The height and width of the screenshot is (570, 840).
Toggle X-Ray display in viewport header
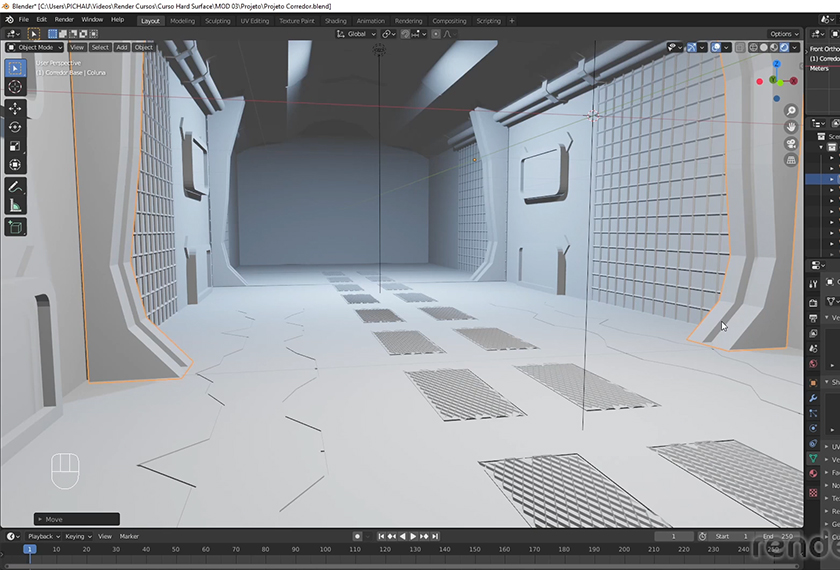pos(741,47)
